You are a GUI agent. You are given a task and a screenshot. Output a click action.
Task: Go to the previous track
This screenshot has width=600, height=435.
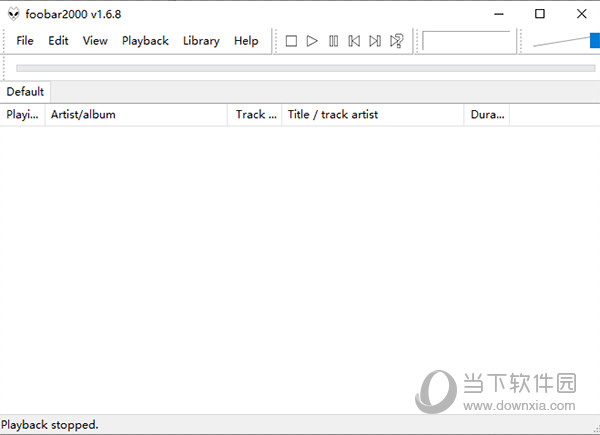(354, 41)
